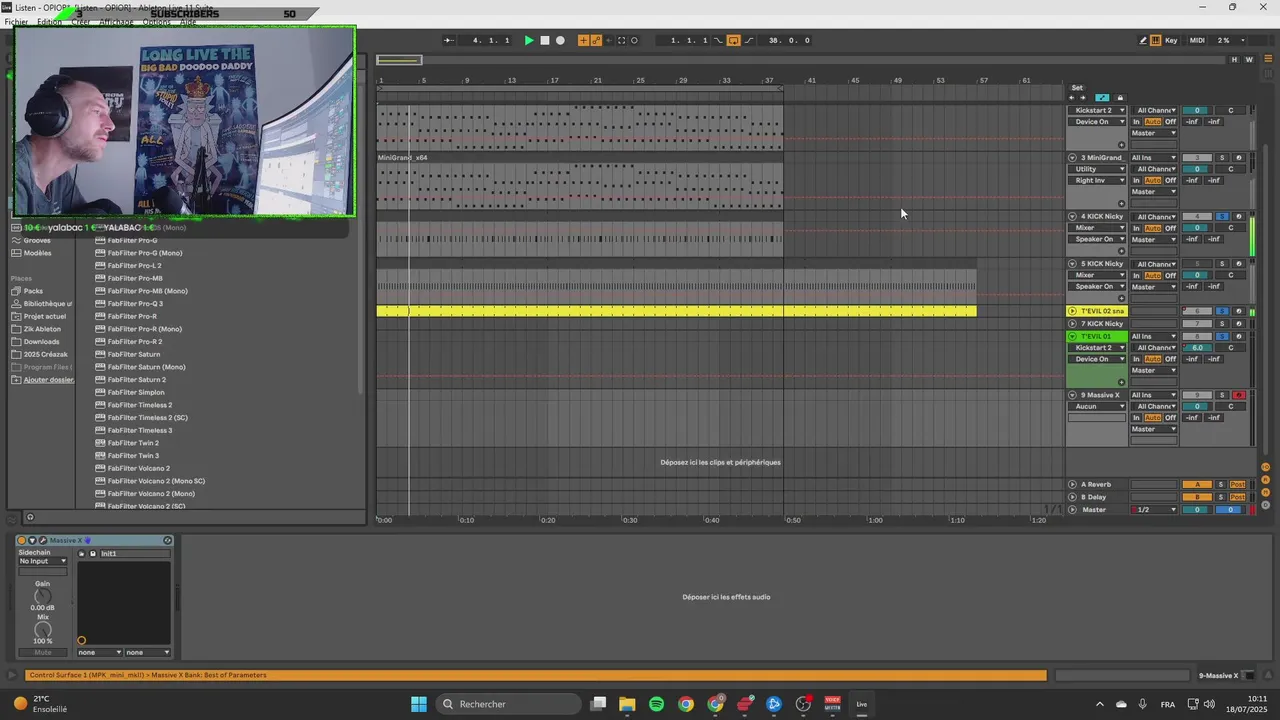Toggle Post on A Reverb return
This screenshot has height=720, width=1280.
pyautogui.click(x=1238, y=484)
